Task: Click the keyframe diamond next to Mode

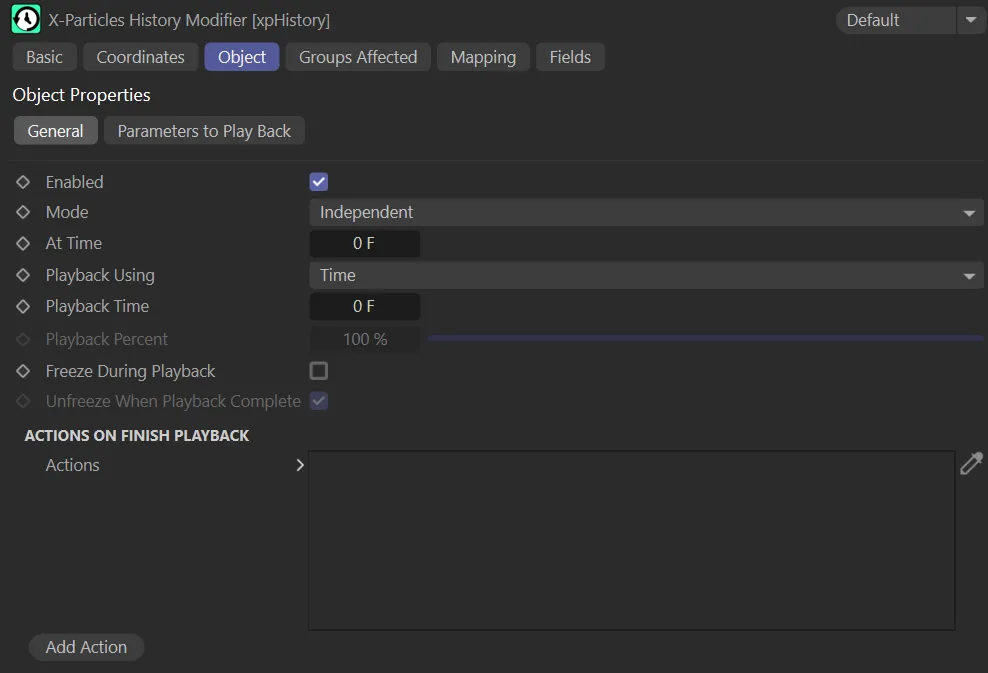Action: click(x=22, y=212)
